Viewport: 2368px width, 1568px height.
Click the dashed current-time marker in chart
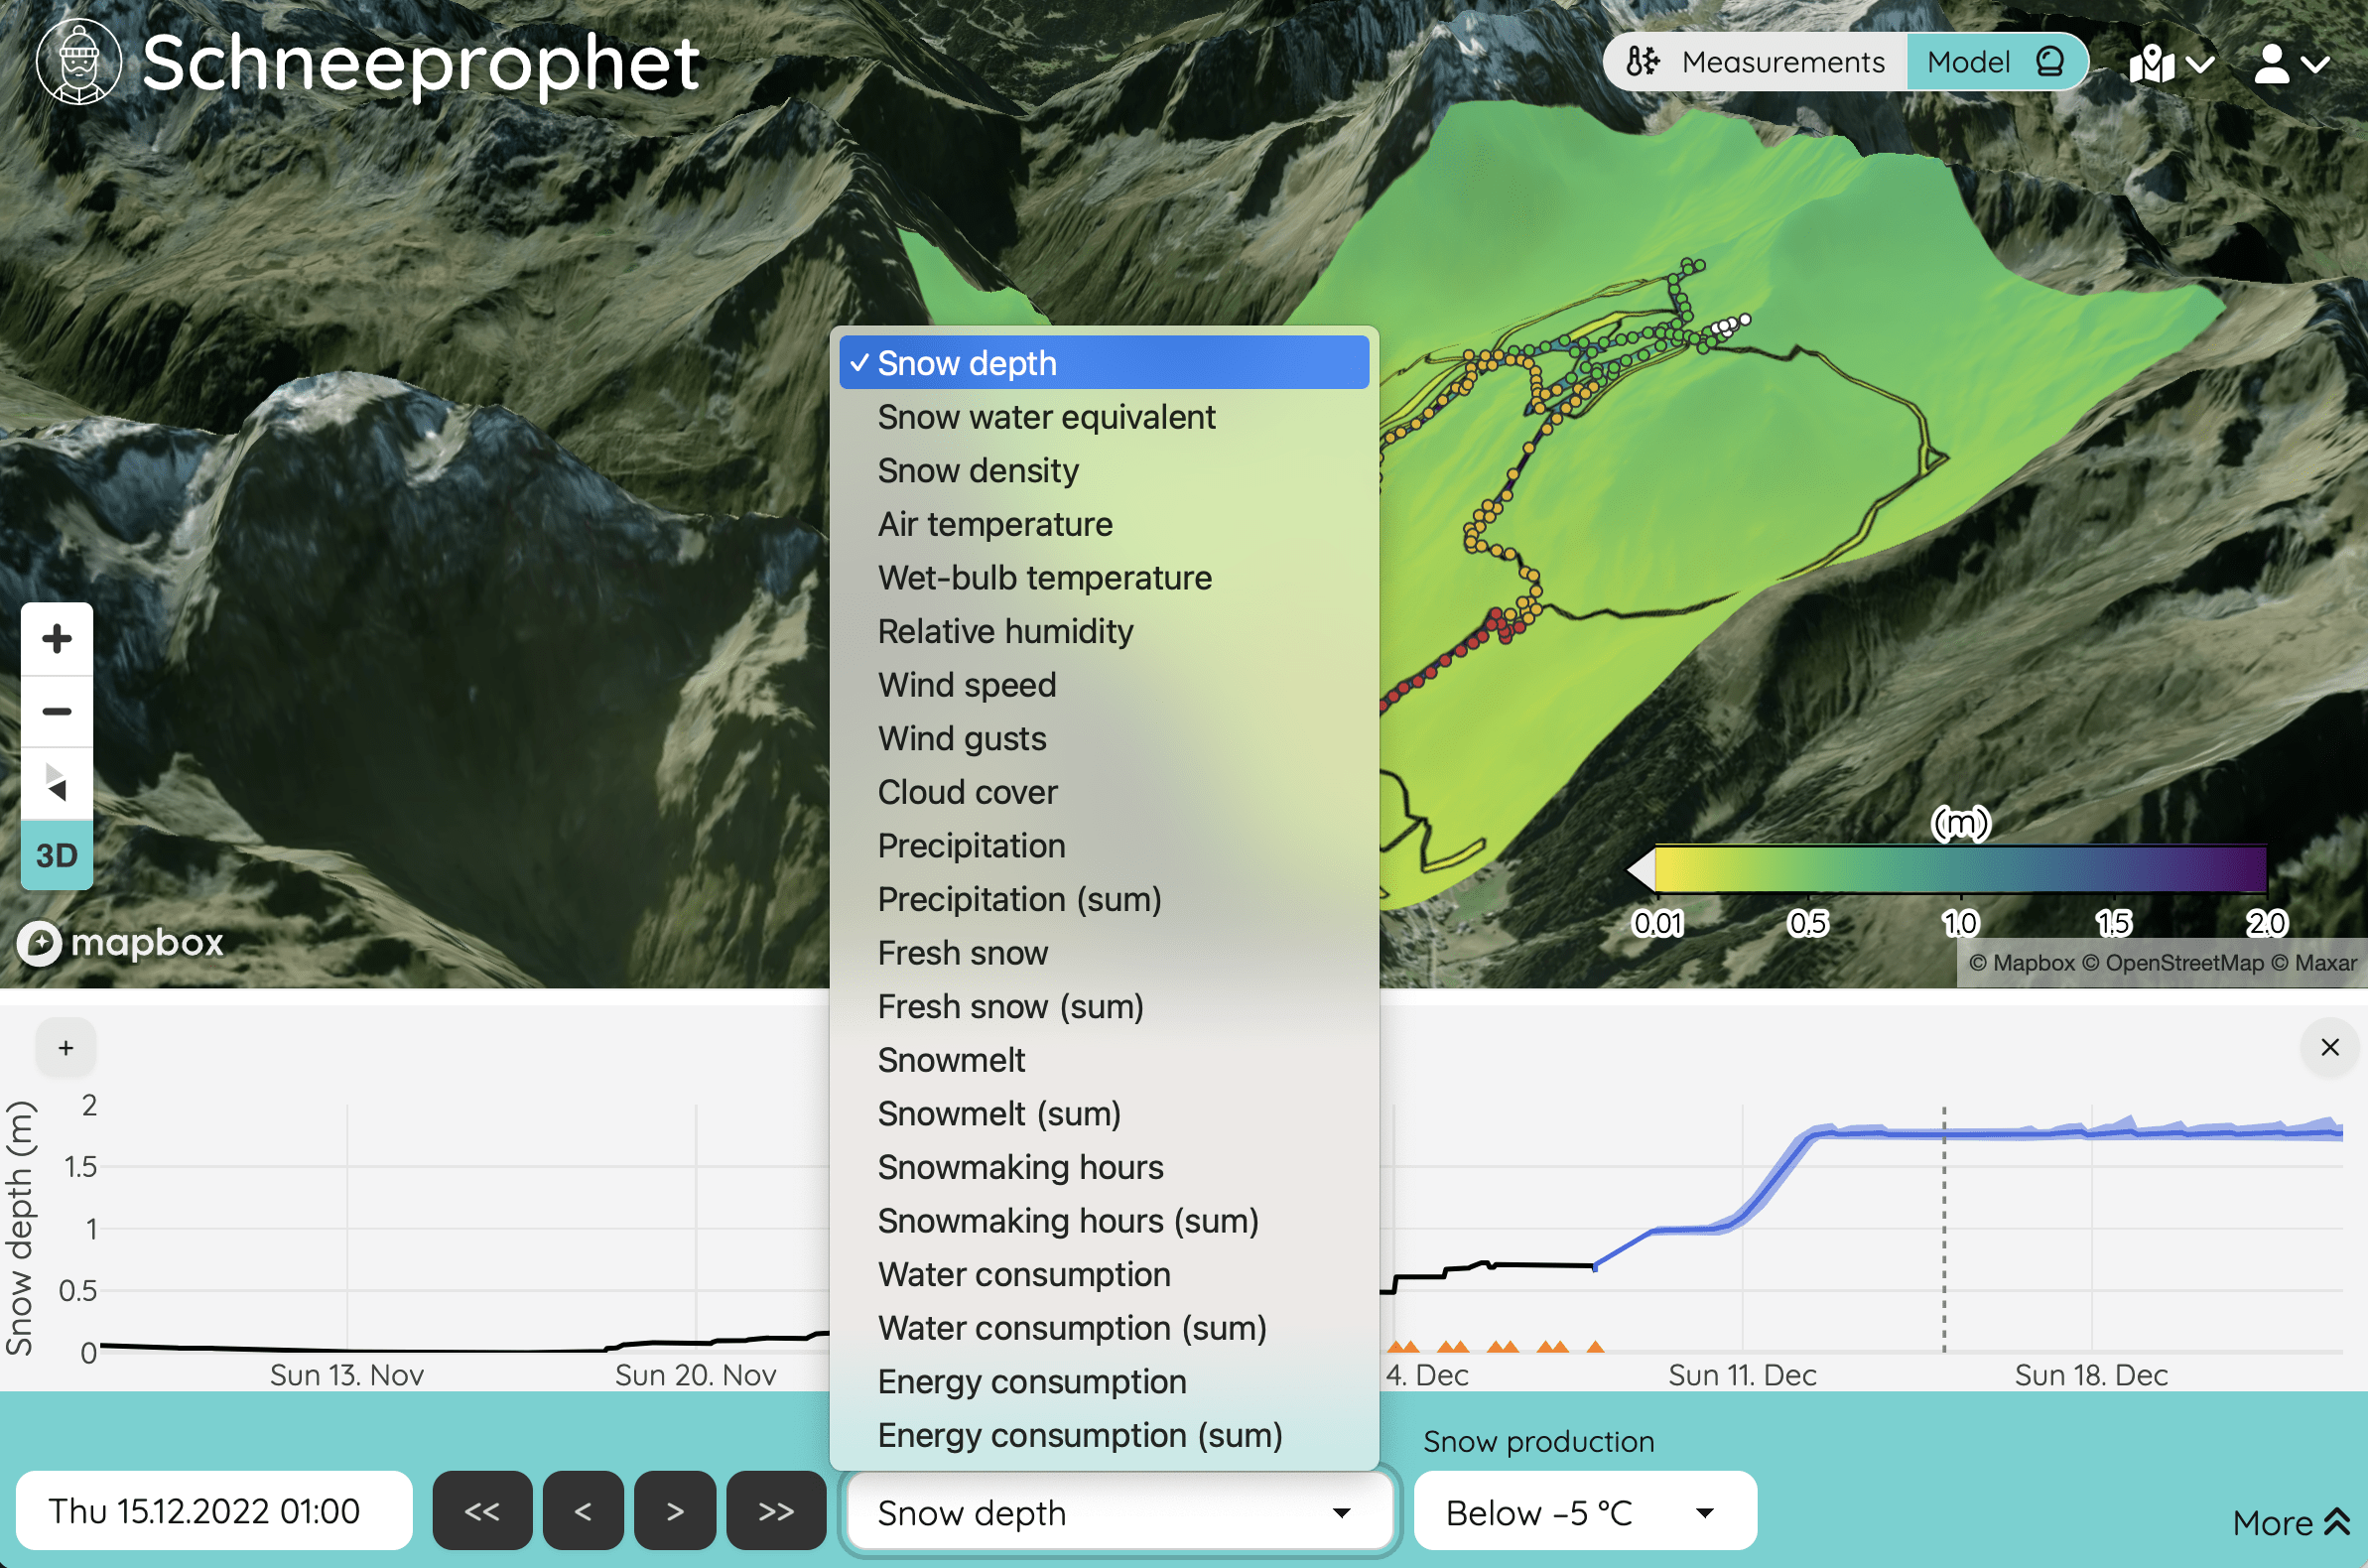point(1944,1230)
